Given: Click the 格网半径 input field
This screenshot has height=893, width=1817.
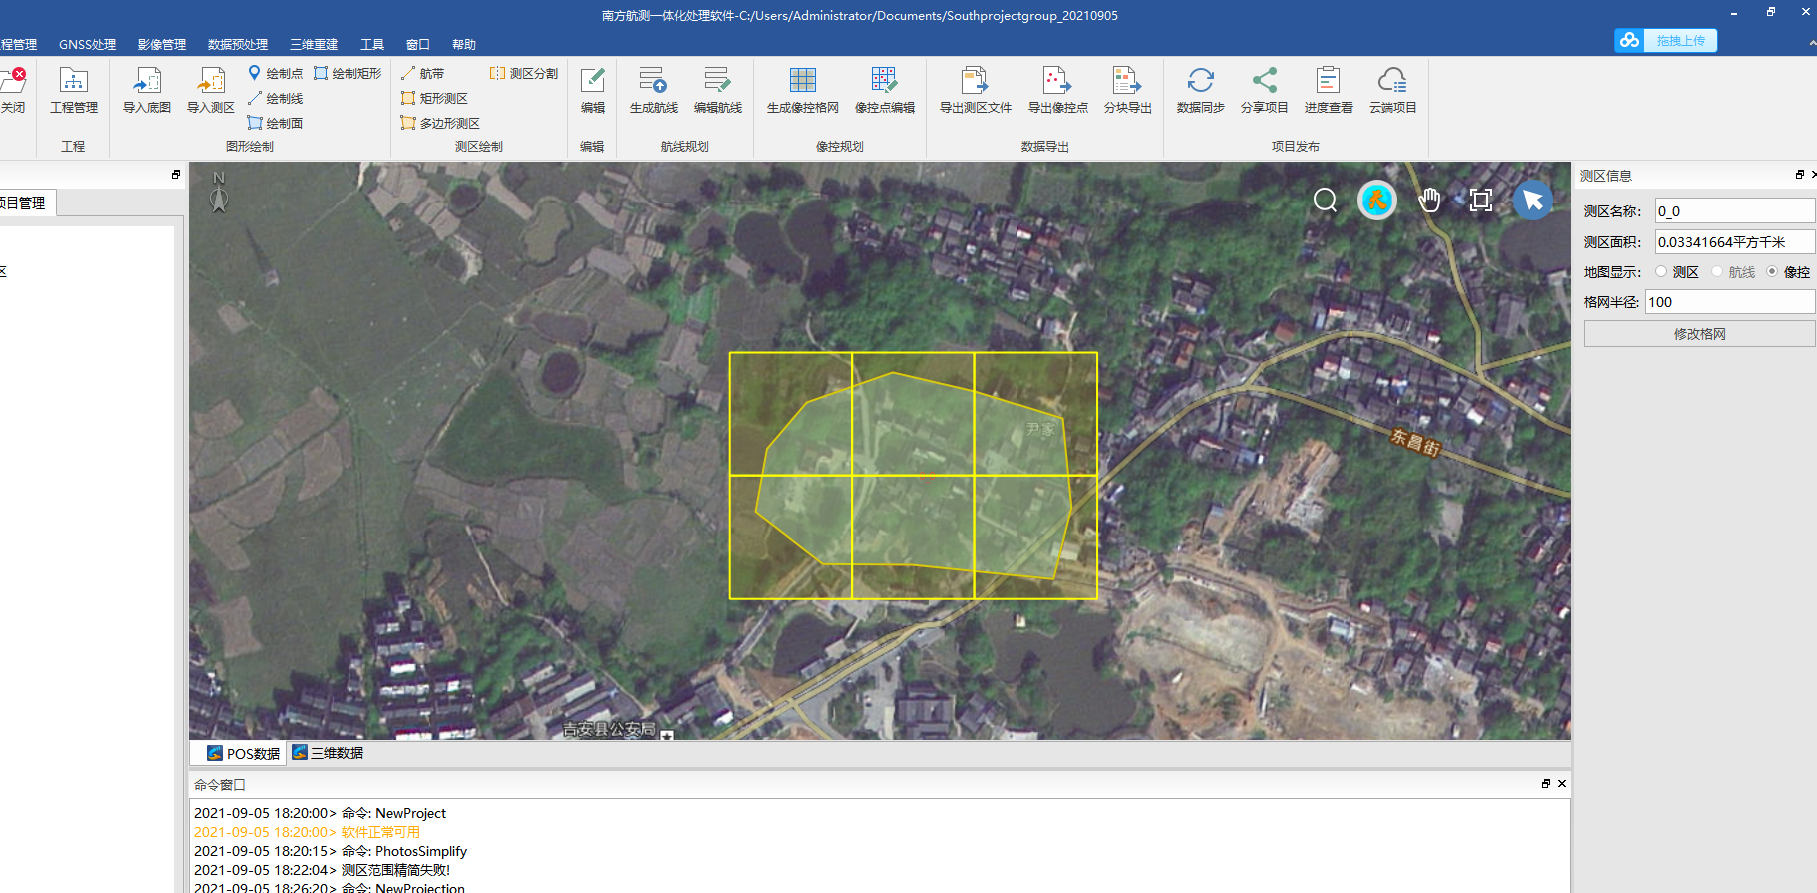Looking at the screenshot, I should tap(1729, 302).
